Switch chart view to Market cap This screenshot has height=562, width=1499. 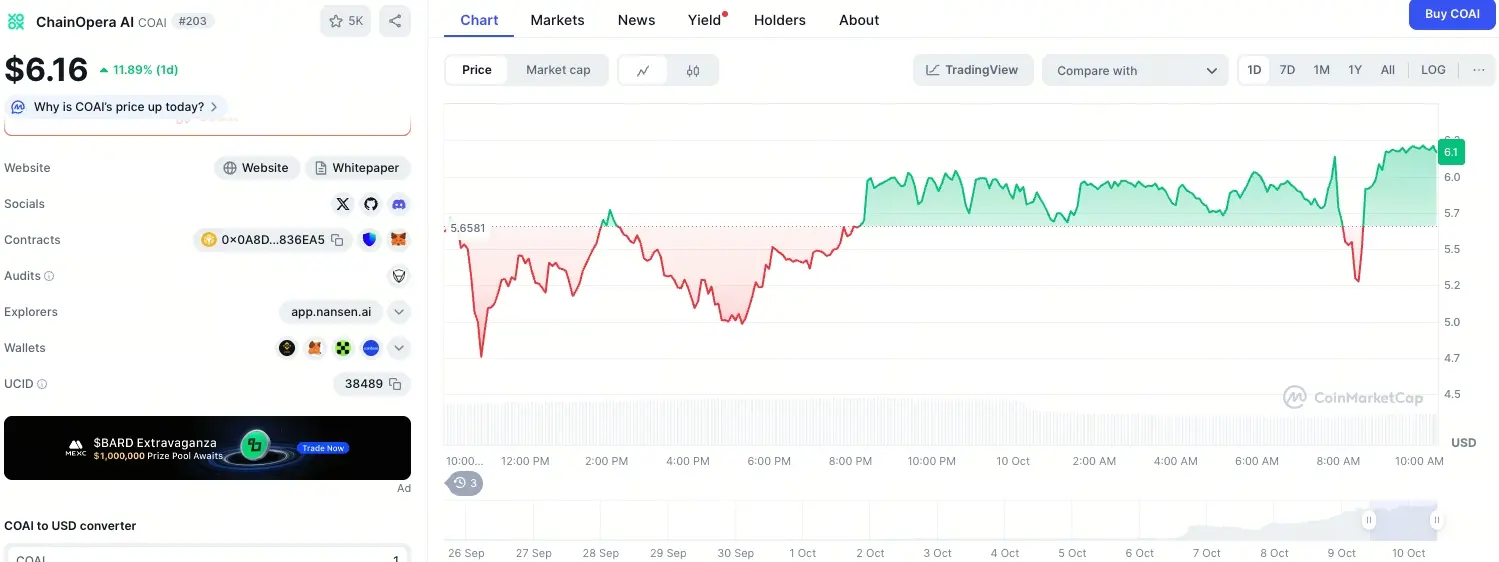[x=558, y=70]
